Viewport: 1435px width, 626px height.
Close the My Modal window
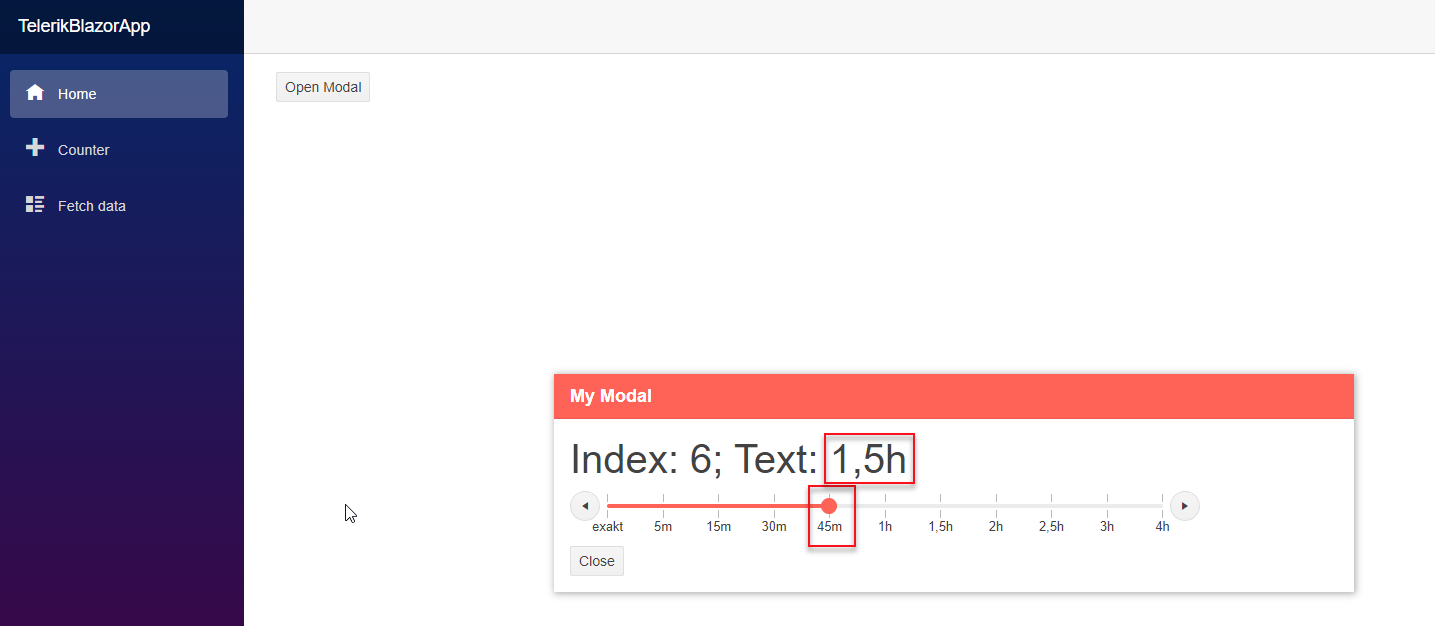(596, 561)
